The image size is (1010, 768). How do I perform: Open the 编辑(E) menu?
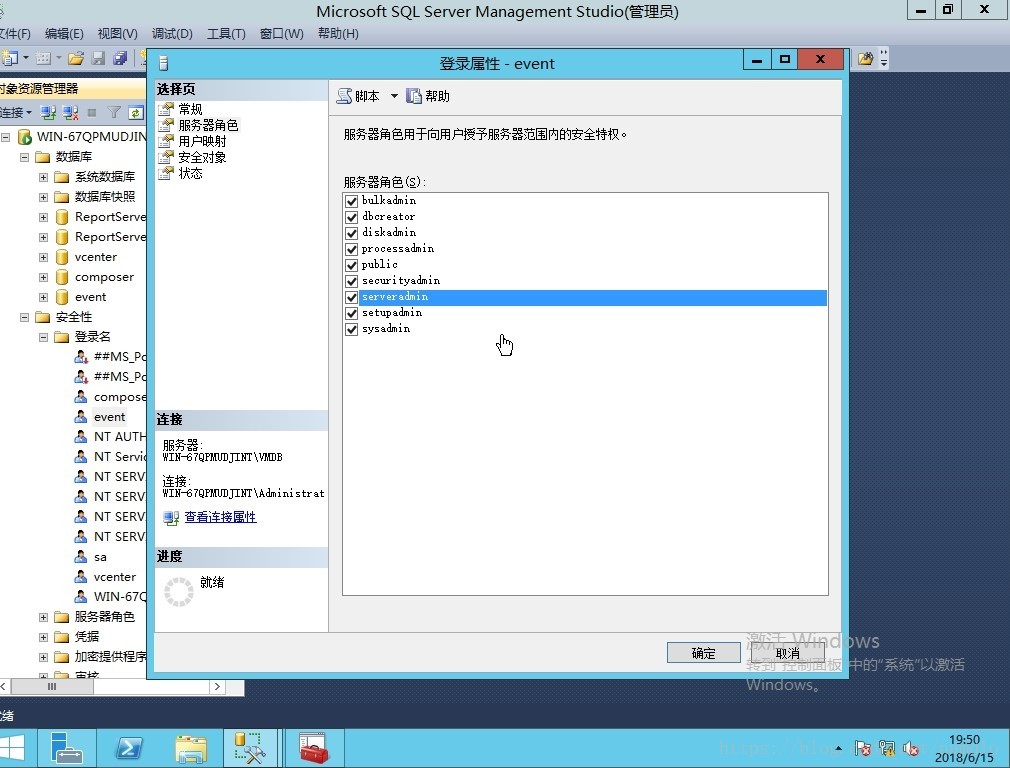click(64, 34)
